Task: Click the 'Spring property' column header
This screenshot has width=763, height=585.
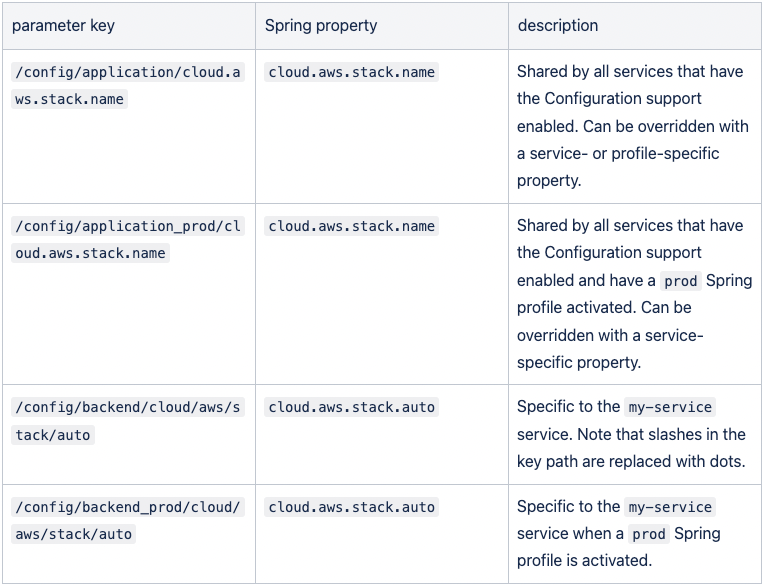Action: pos(321,25)
